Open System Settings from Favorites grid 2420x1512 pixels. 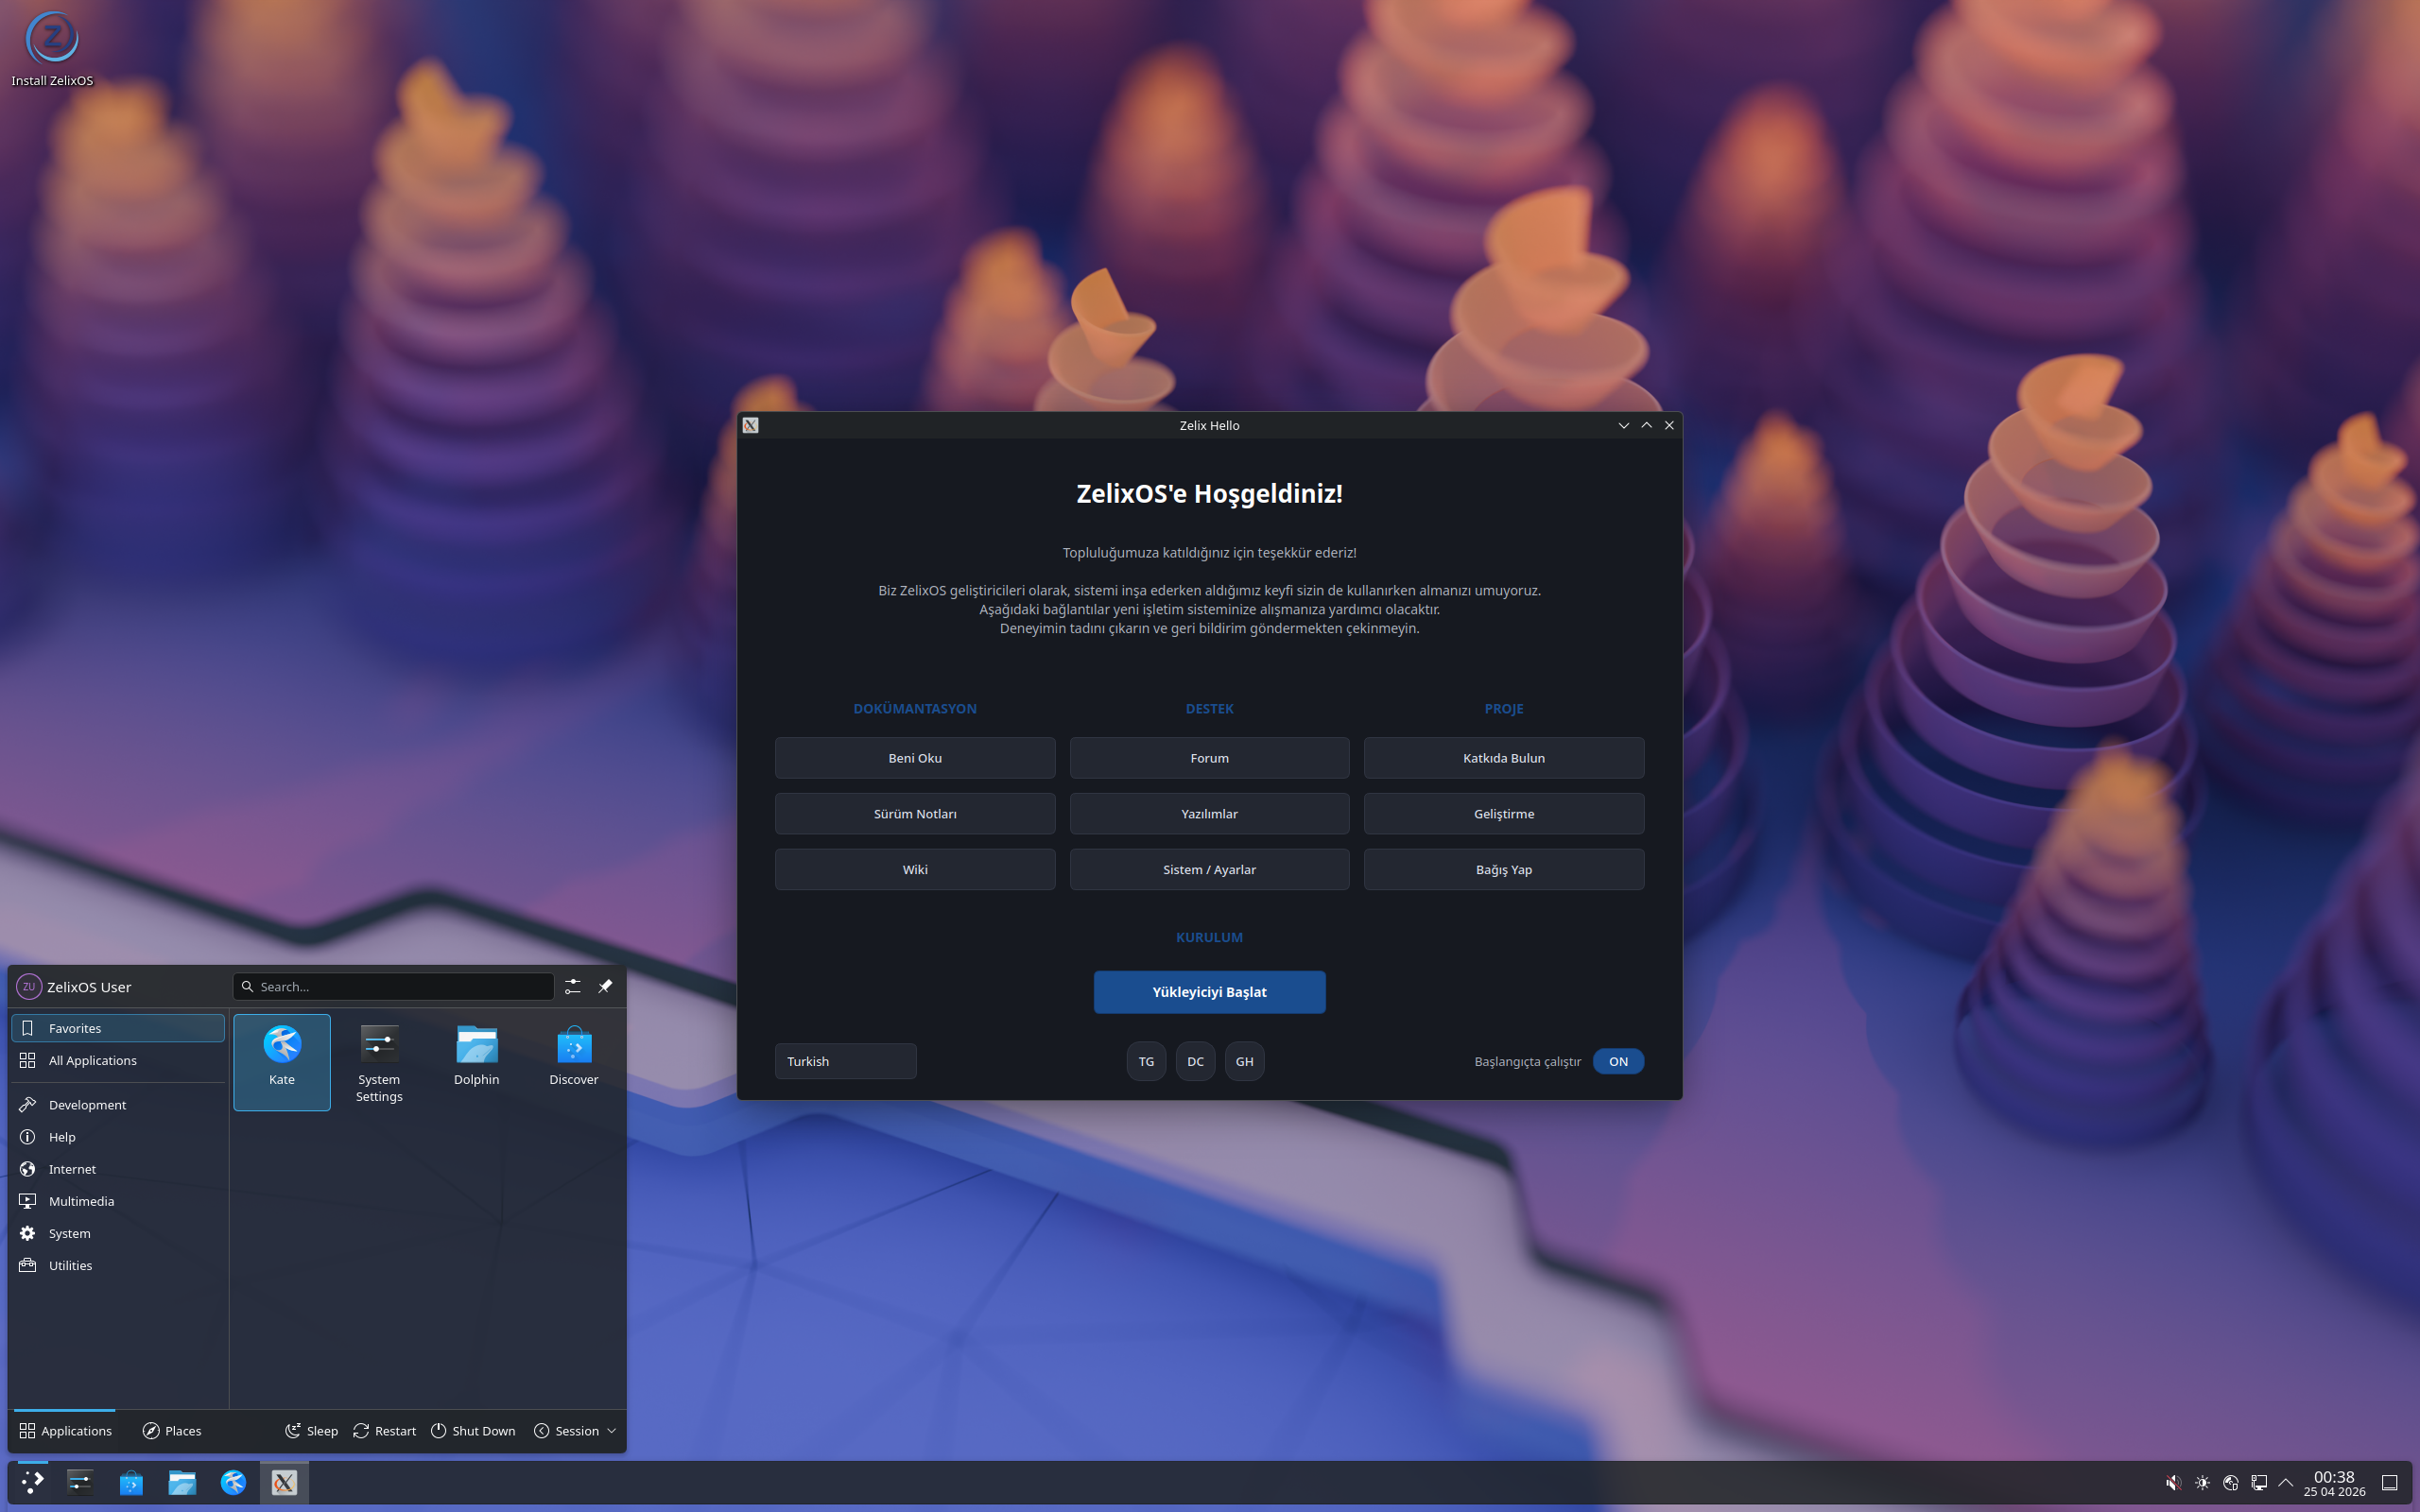pyautogui.click(x=379, y=1061)
